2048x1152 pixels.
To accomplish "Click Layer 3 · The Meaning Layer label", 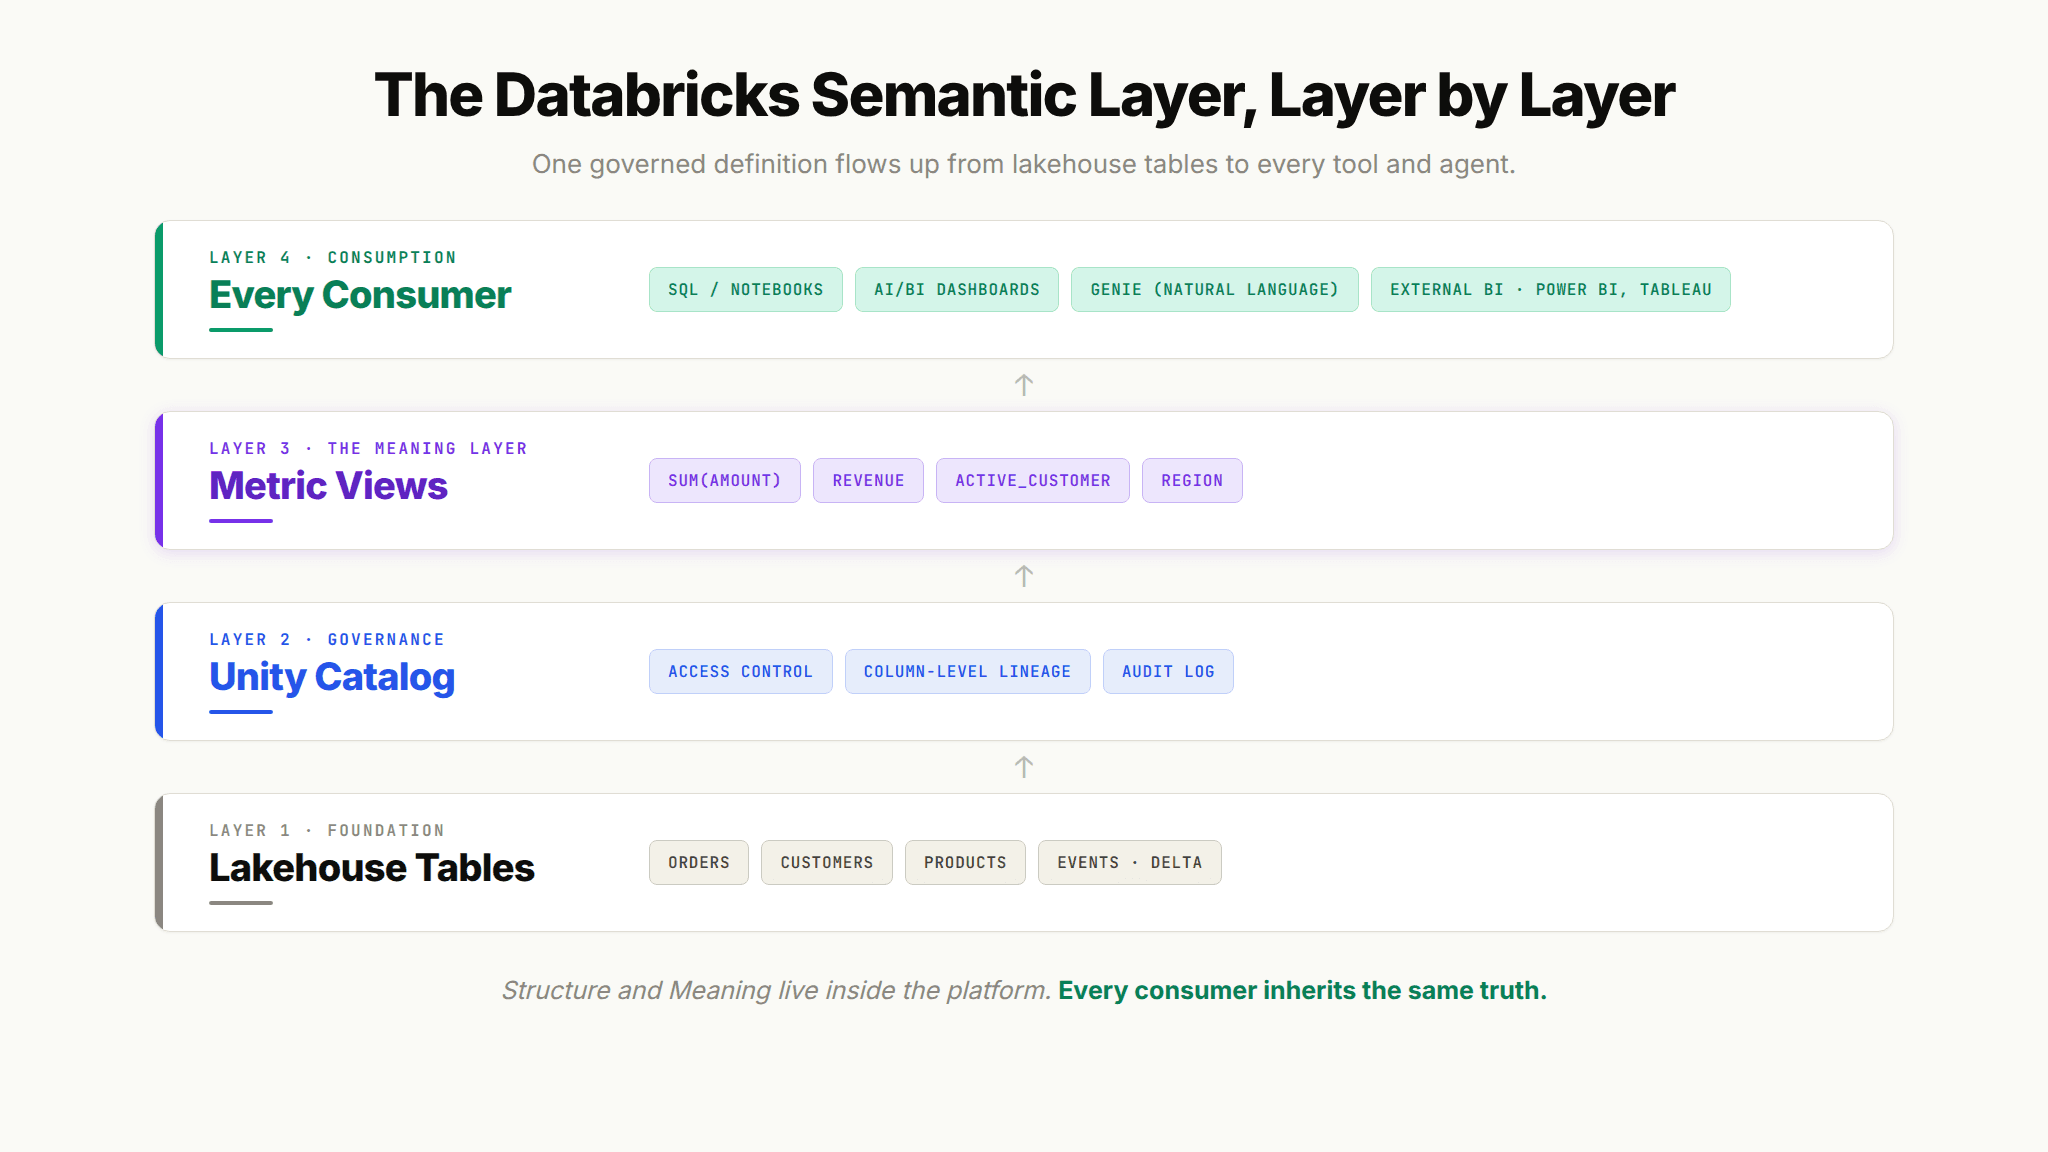I will (368, 448).
